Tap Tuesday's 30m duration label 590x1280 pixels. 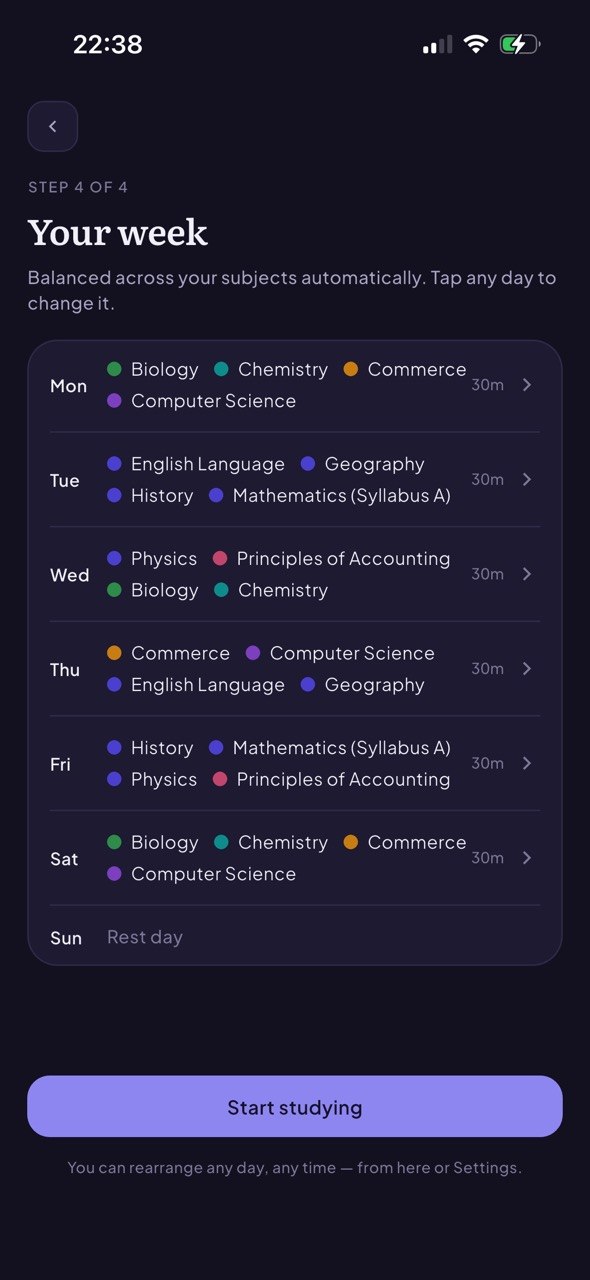pos(487,480)
